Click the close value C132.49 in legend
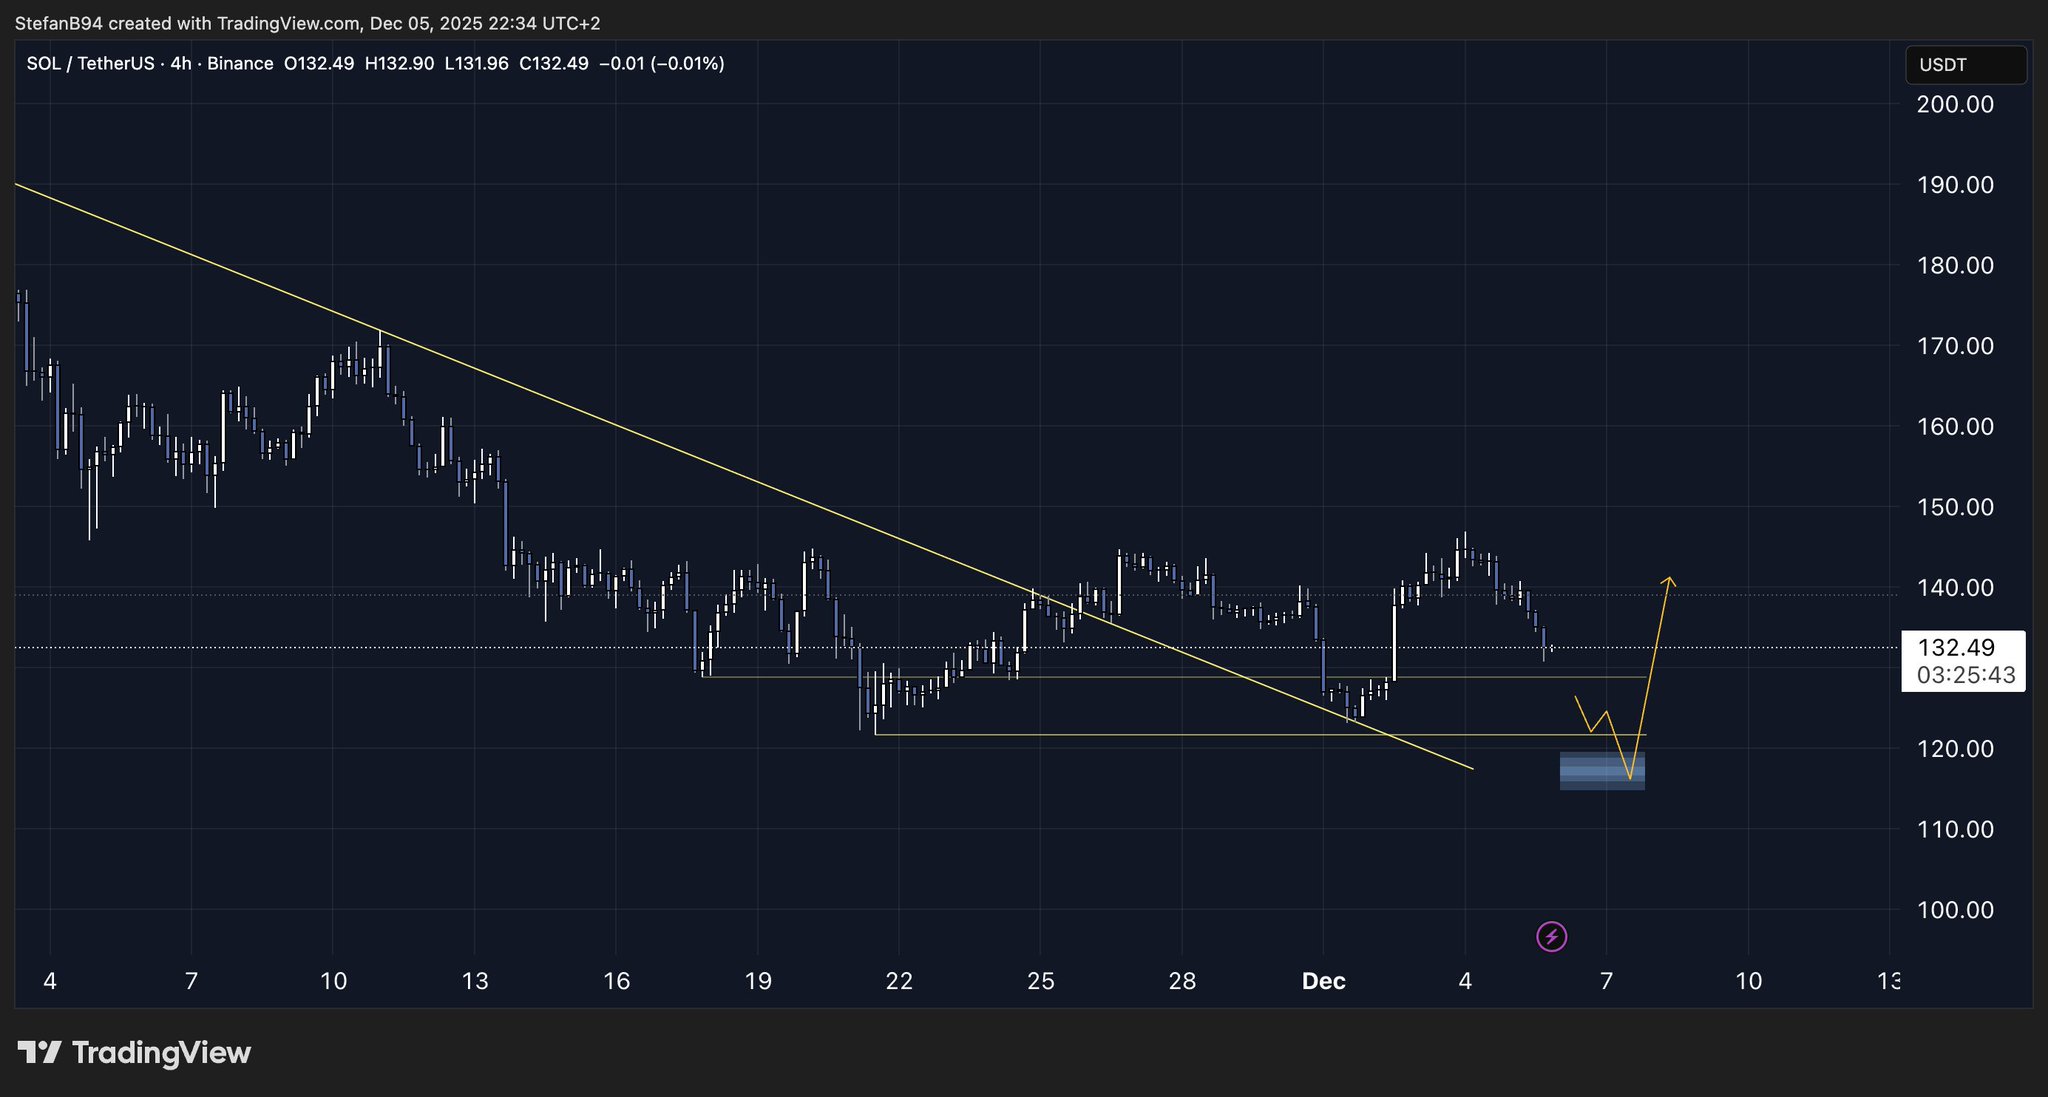The image size is (2048, 1097). tap(554, 64)
